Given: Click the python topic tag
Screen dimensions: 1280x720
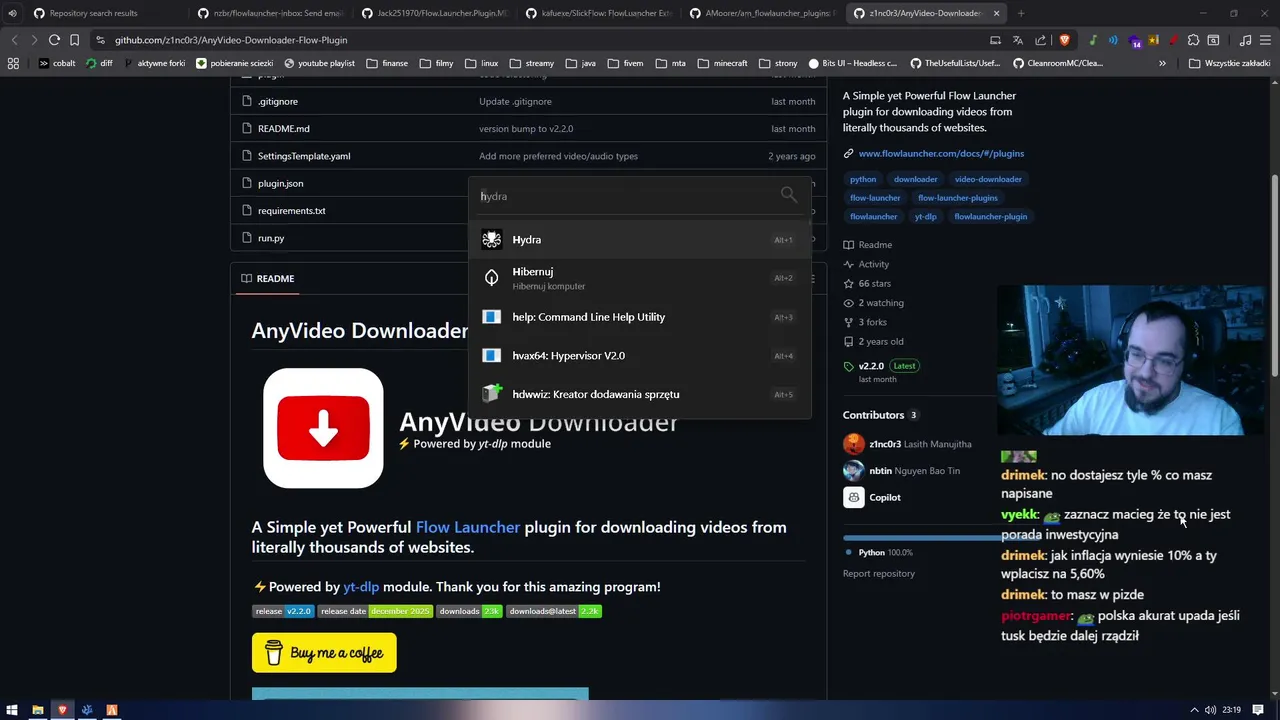Looking at the screenshot, I should (x=863, y=179).
